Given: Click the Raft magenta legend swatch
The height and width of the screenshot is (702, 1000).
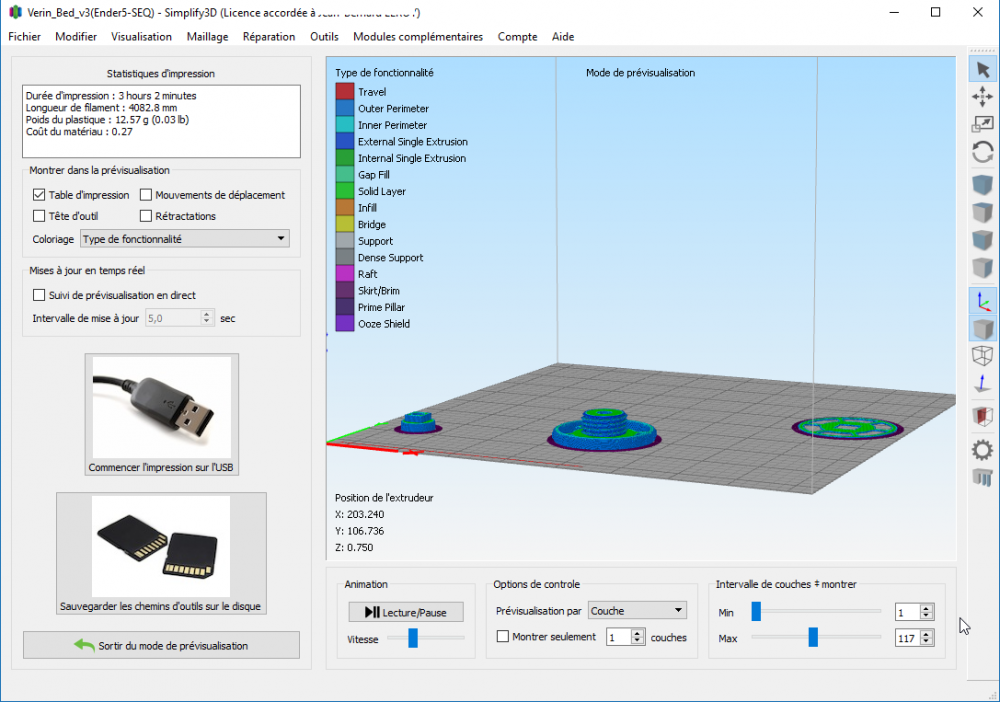Looking at the screenshot, I should pyautogui.click(x=344, y=274).
